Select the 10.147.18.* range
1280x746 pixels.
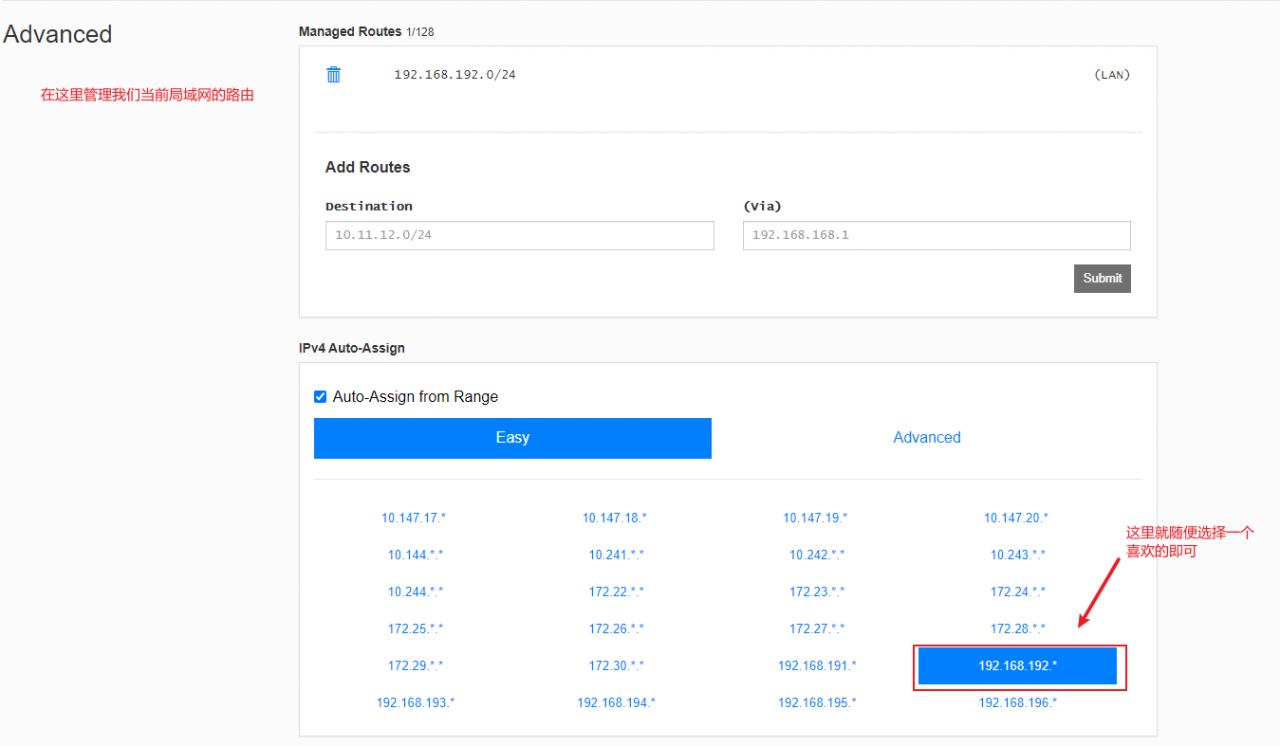(x=615, y=518)
